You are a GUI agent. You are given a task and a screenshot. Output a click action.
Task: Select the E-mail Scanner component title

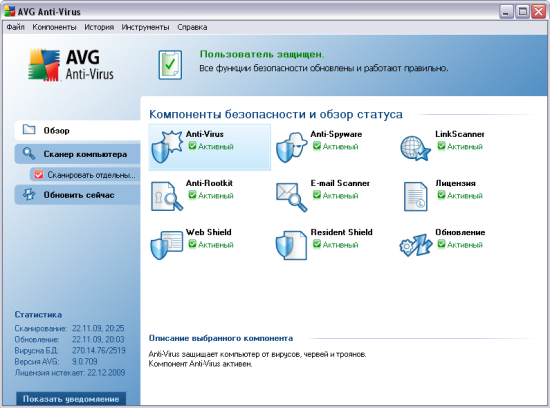click(x=340, y=183)
